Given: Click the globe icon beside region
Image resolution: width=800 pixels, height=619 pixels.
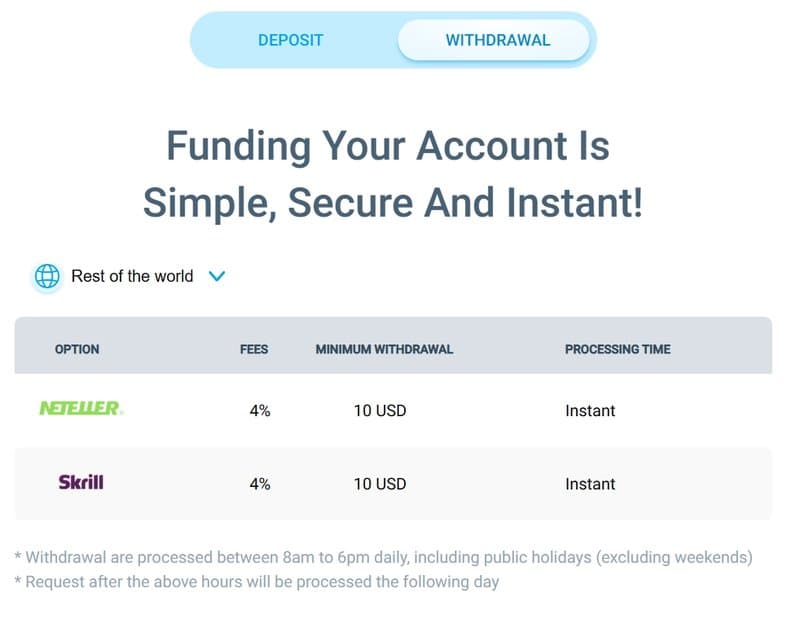Looking at the screenshot, I should click(x=47, y=276).
